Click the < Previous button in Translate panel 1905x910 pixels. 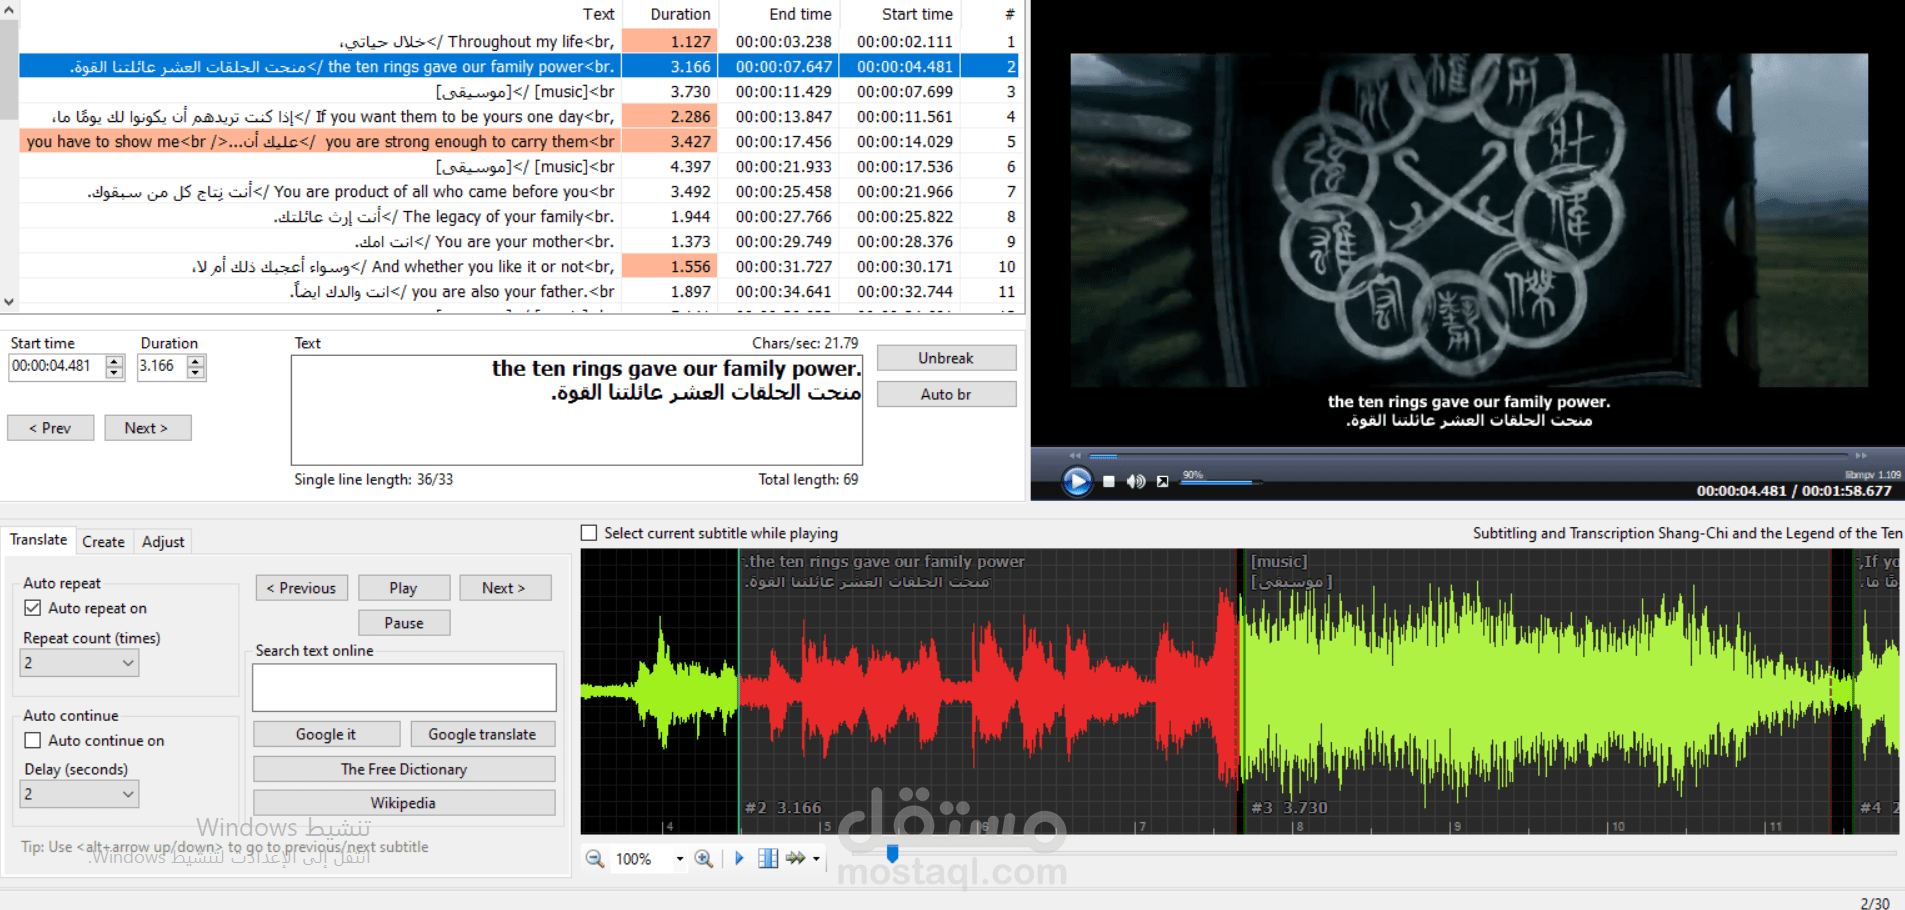point(301,588)
